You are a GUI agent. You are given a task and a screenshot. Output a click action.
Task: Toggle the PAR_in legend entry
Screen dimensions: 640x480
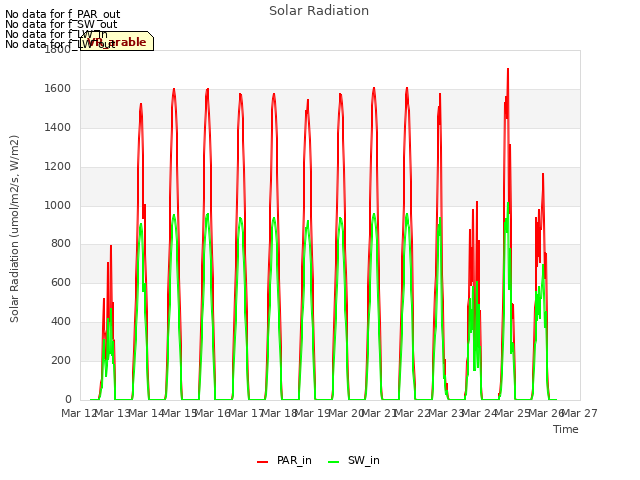pos(284,460)
